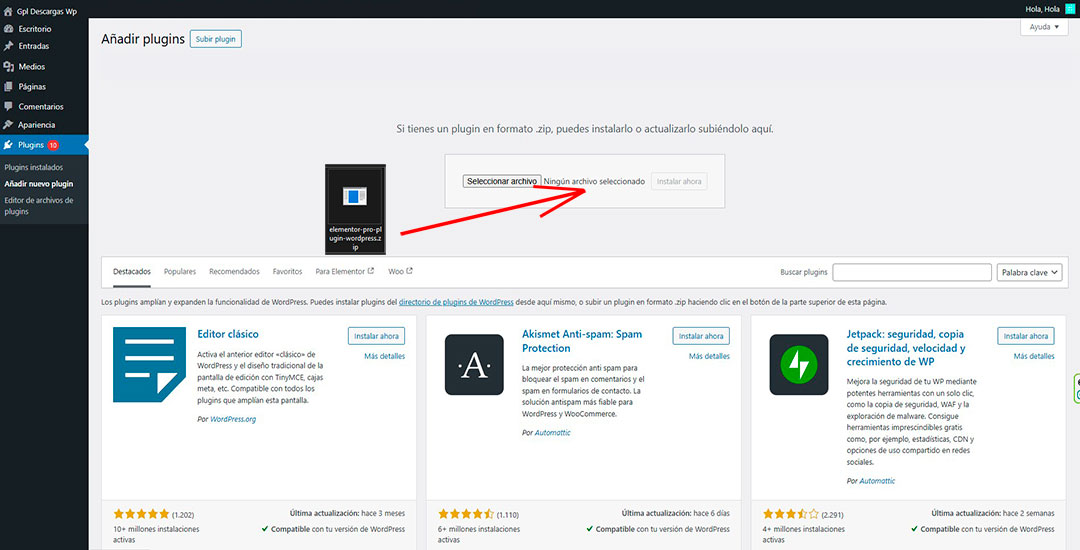The image size is (1080, 550).
Task: Open the Para Elementor tab
Action: click(x=344, y=272)
